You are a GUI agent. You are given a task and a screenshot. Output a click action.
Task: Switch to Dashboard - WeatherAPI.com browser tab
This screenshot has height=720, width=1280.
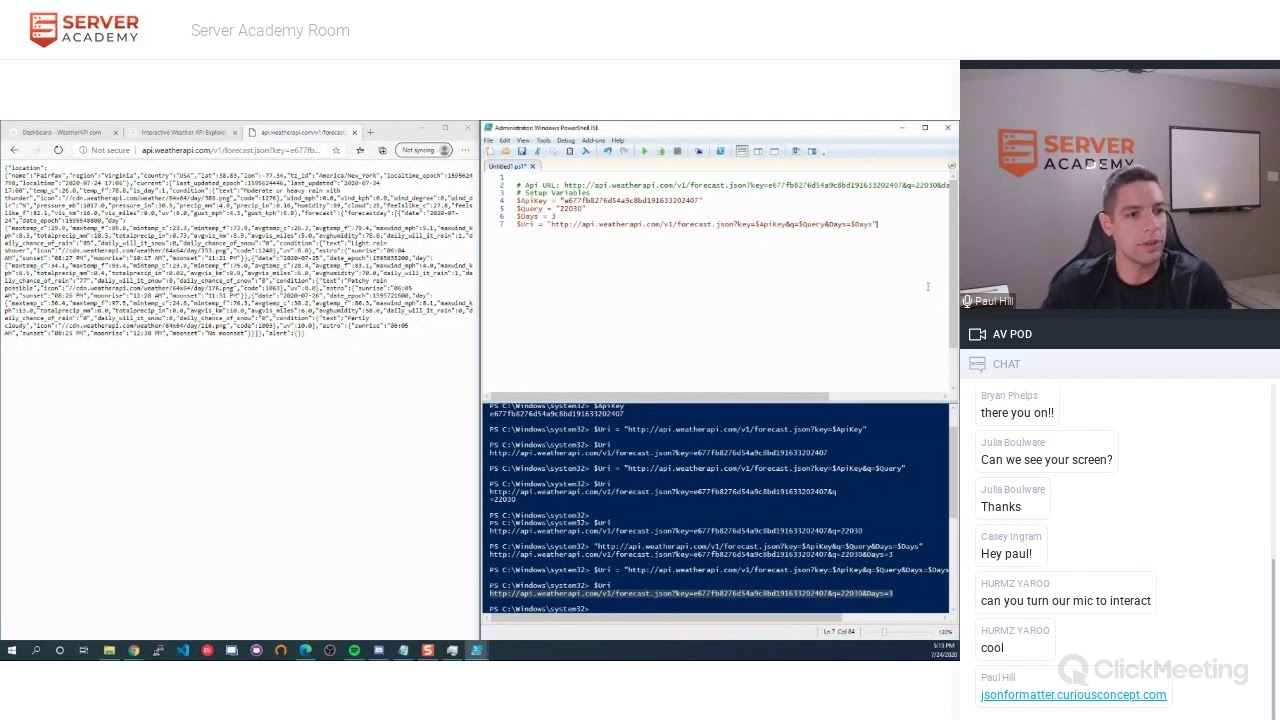click(x=62, y=132)
